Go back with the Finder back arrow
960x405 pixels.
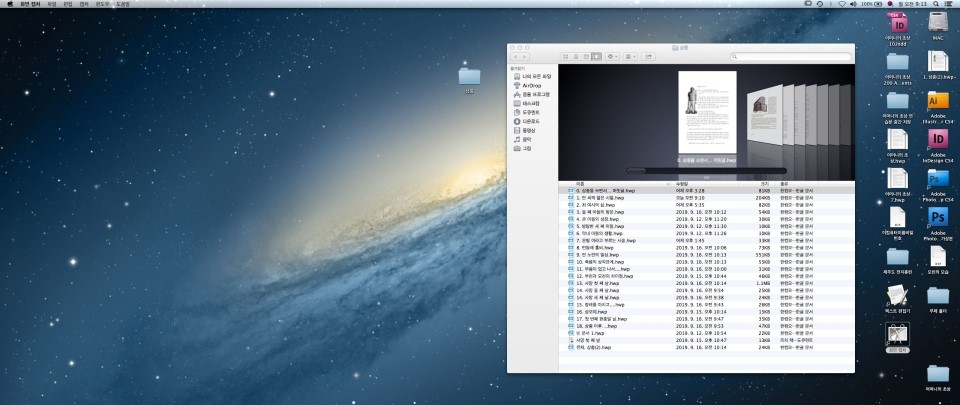point(517,57)
